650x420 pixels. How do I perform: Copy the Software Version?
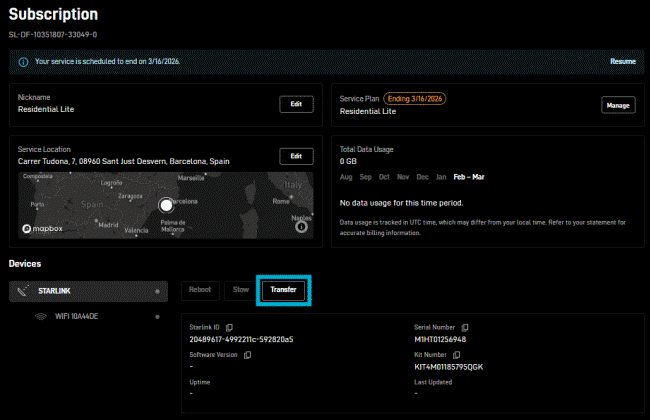(247, 355)
